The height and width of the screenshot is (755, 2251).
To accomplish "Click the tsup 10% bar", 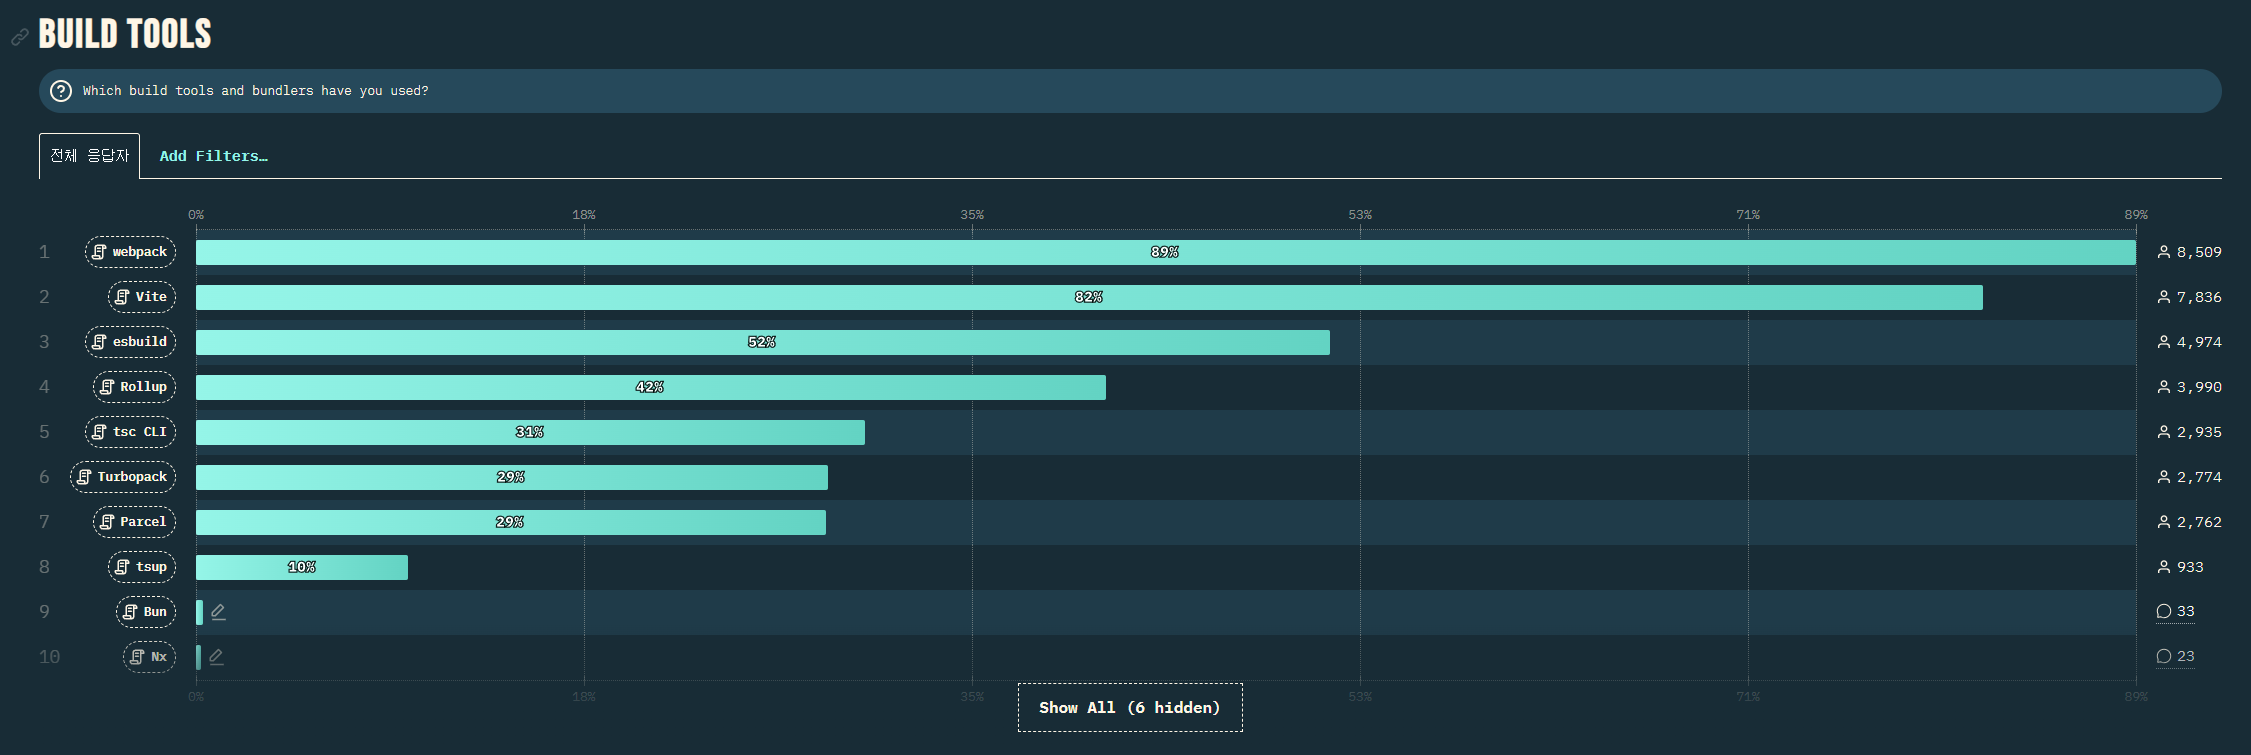I will click(x=302, y=567).
